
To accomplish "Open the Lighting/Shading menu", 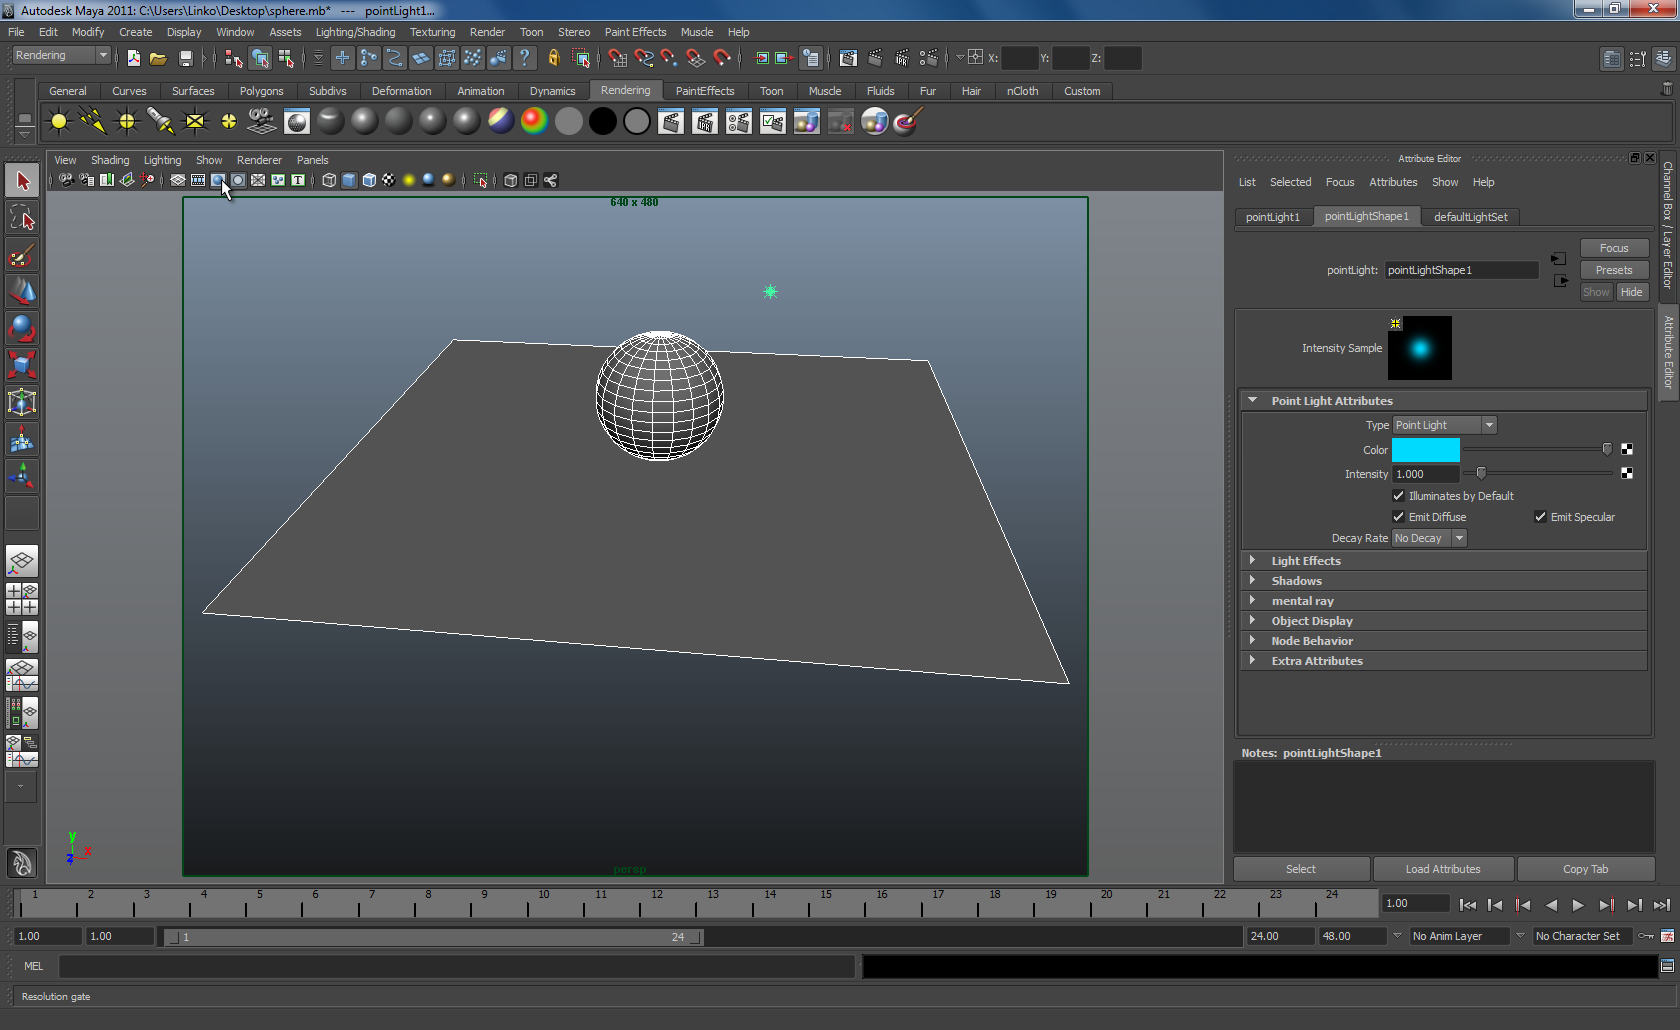I will coord(355,32).
